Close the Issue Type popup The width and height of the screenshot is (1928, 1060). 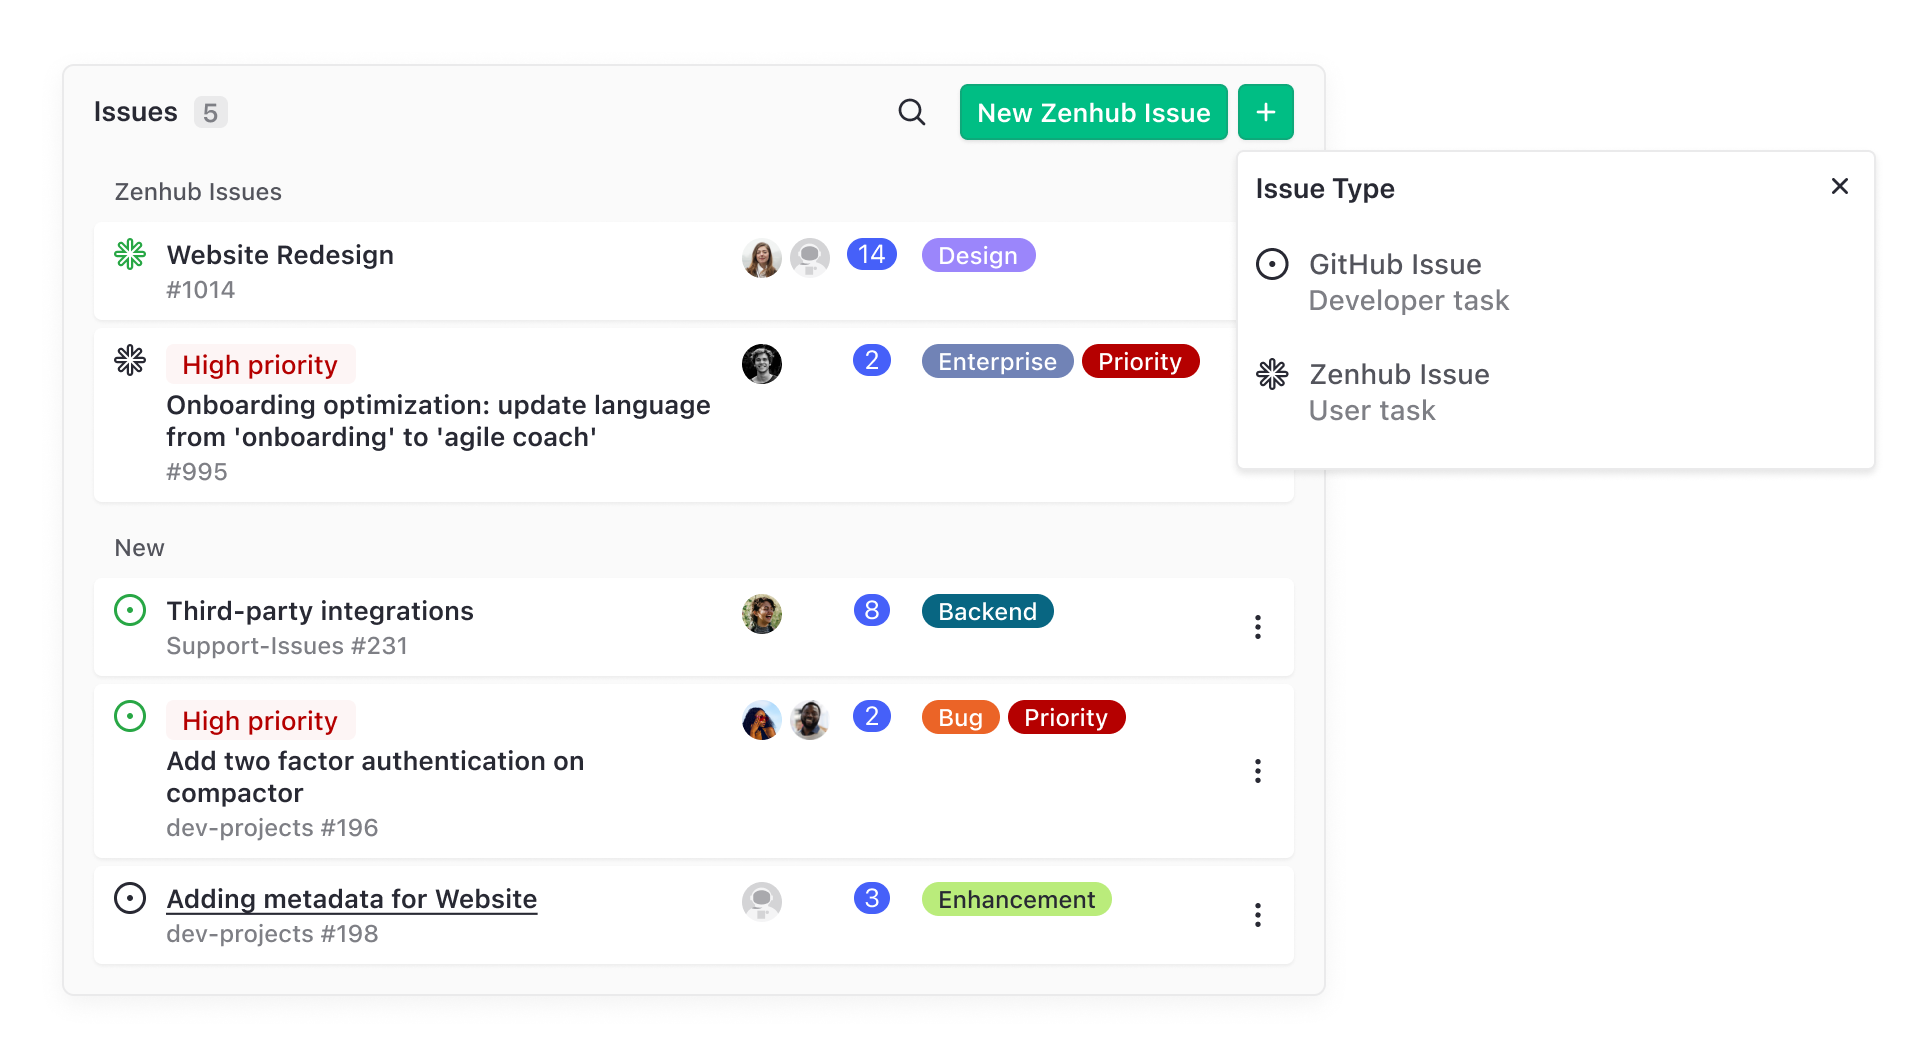(x=1839, y=187)
